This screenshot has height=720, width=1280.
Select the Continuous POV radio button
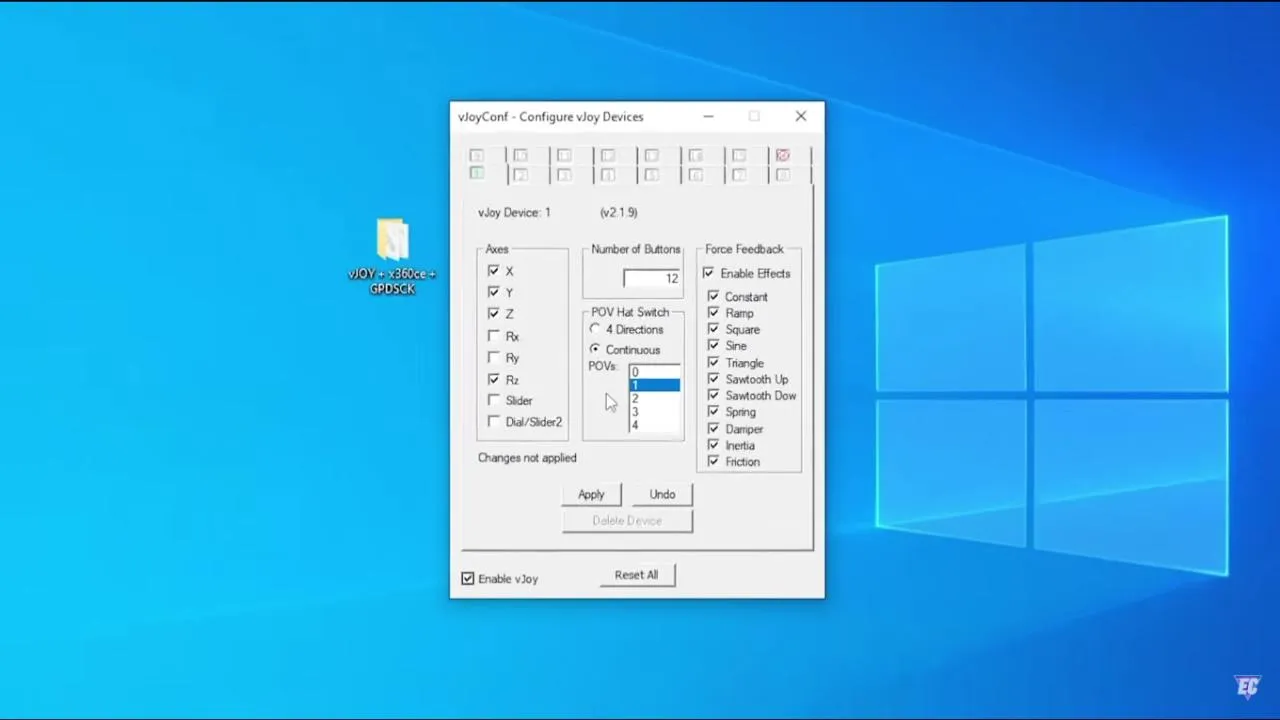pyautogui.click(x=595, y=349)
